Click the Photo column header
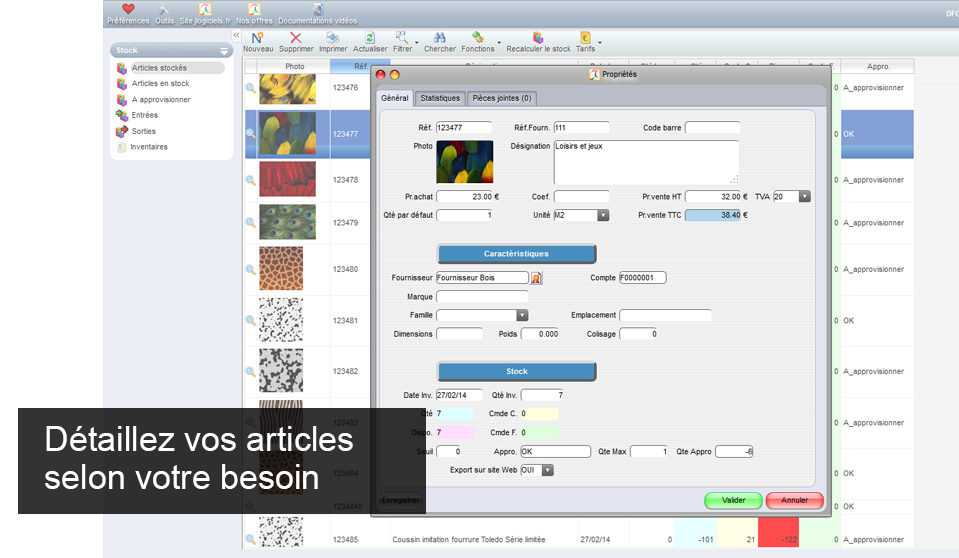 tap(294, 66)
